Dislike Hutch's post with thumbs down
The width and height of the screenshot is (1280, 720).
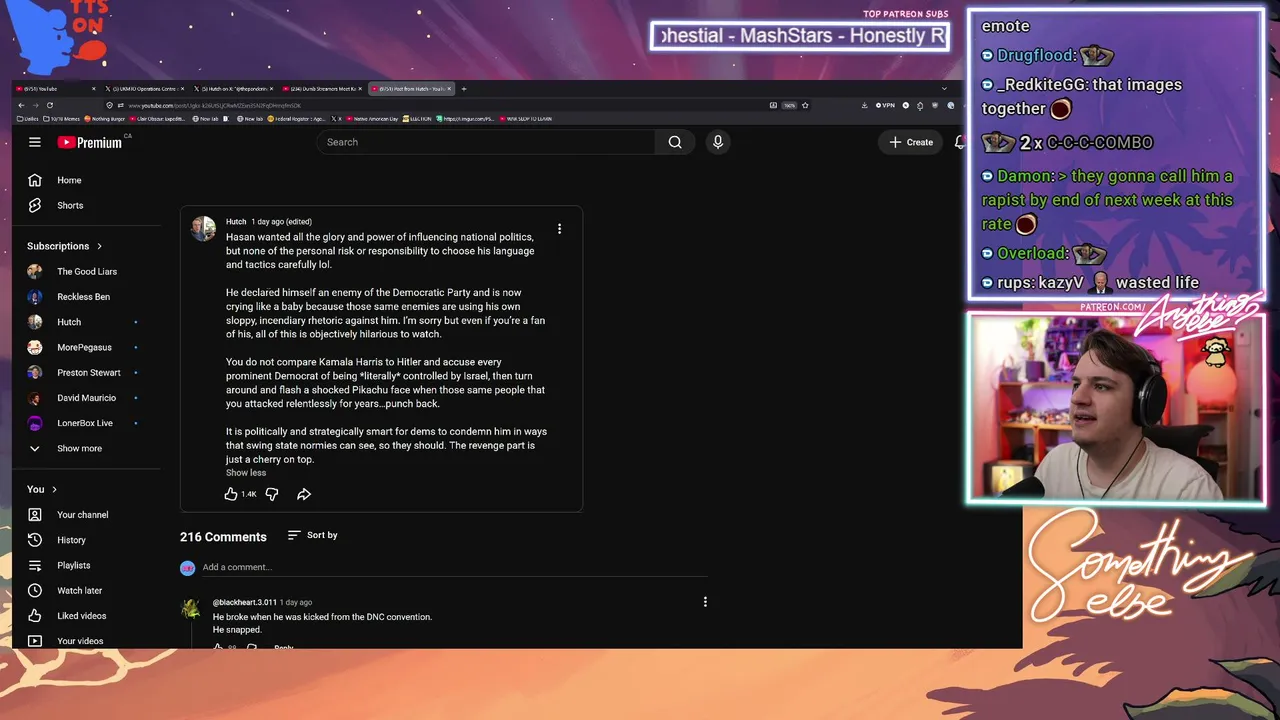[x=272, y=494]
